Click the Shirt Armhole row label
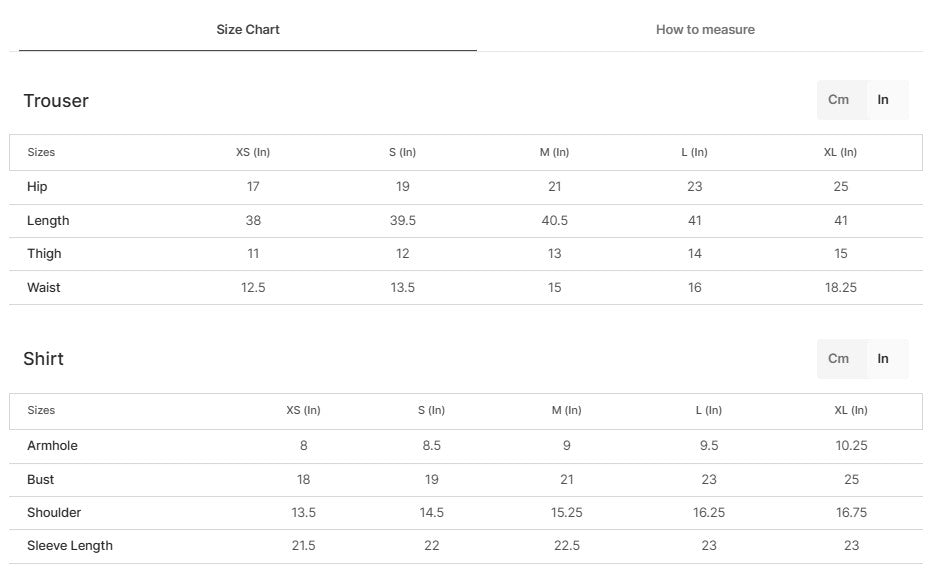The width and height of the screenshot is (932, 582). [x=52, y=446]
